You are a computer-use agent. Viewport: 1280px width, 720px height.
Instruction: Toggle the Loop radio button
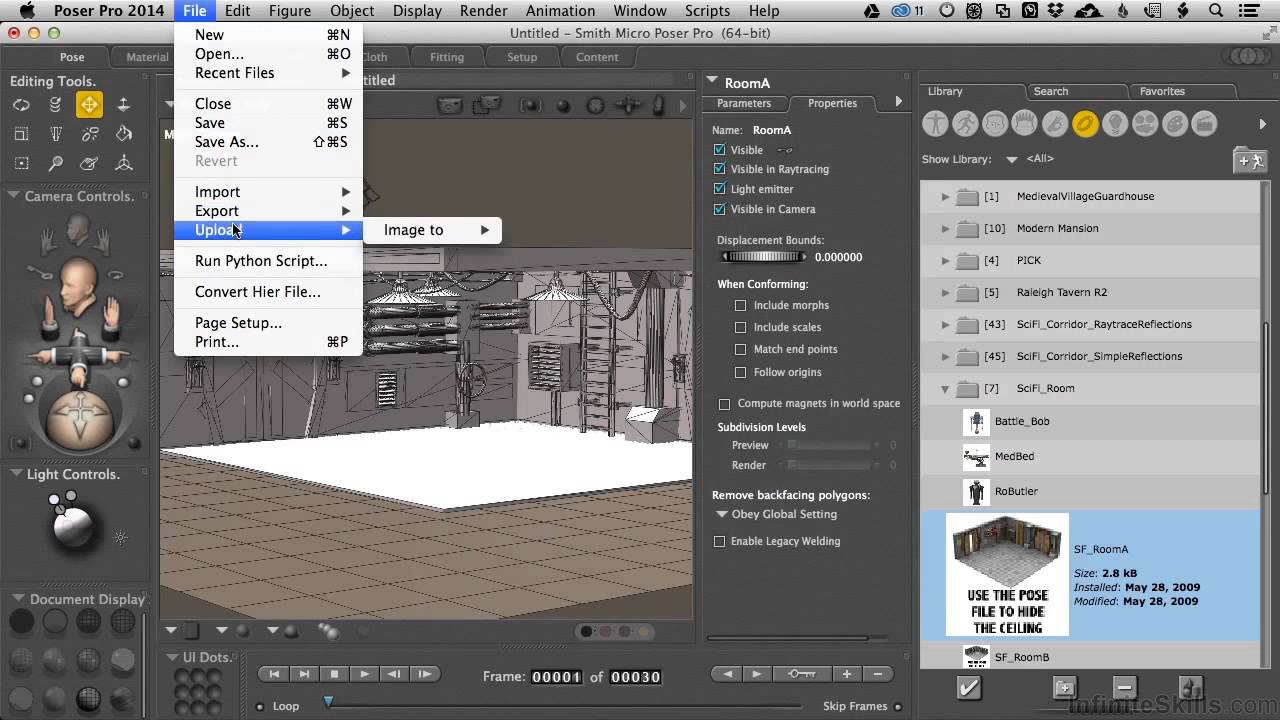[x=261, y=706]
